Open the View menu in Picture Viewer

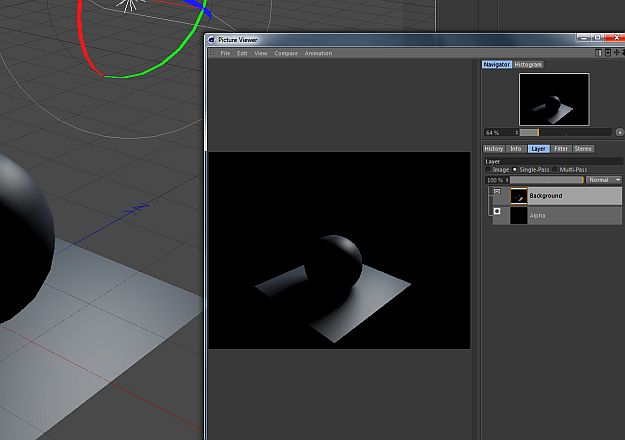click(261, 53)
